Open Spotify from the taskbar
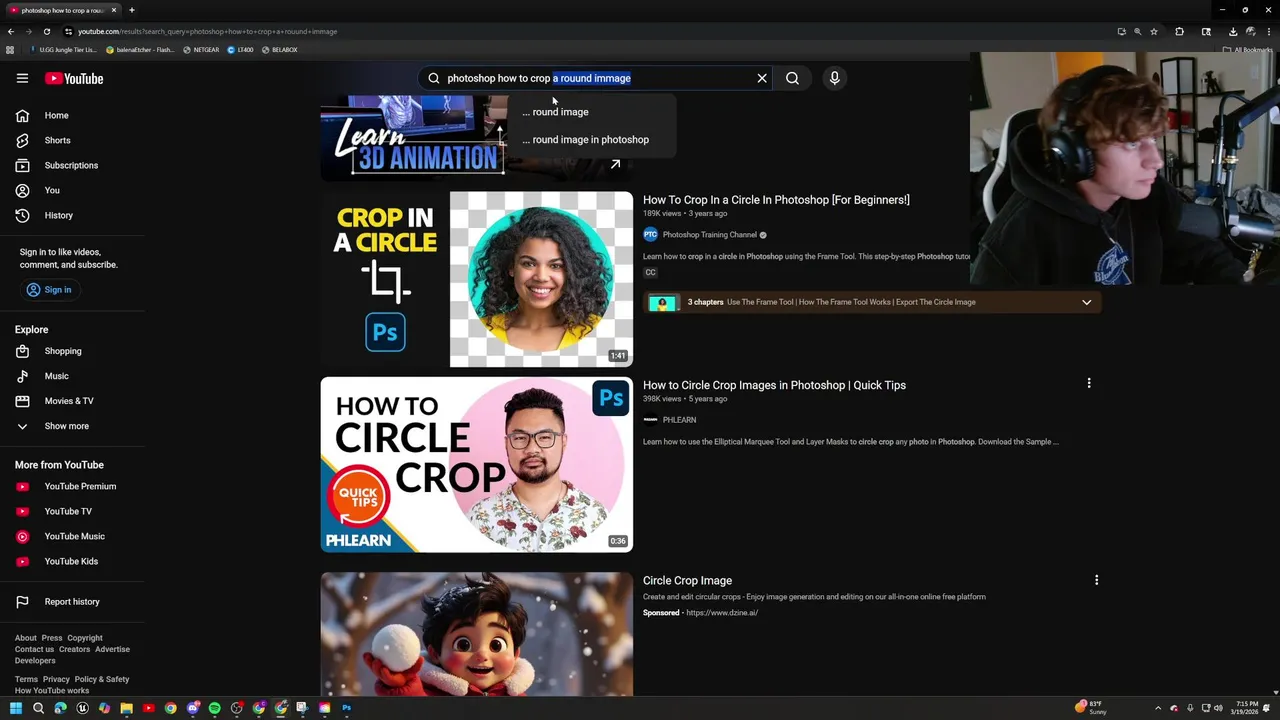 (215, 708)
